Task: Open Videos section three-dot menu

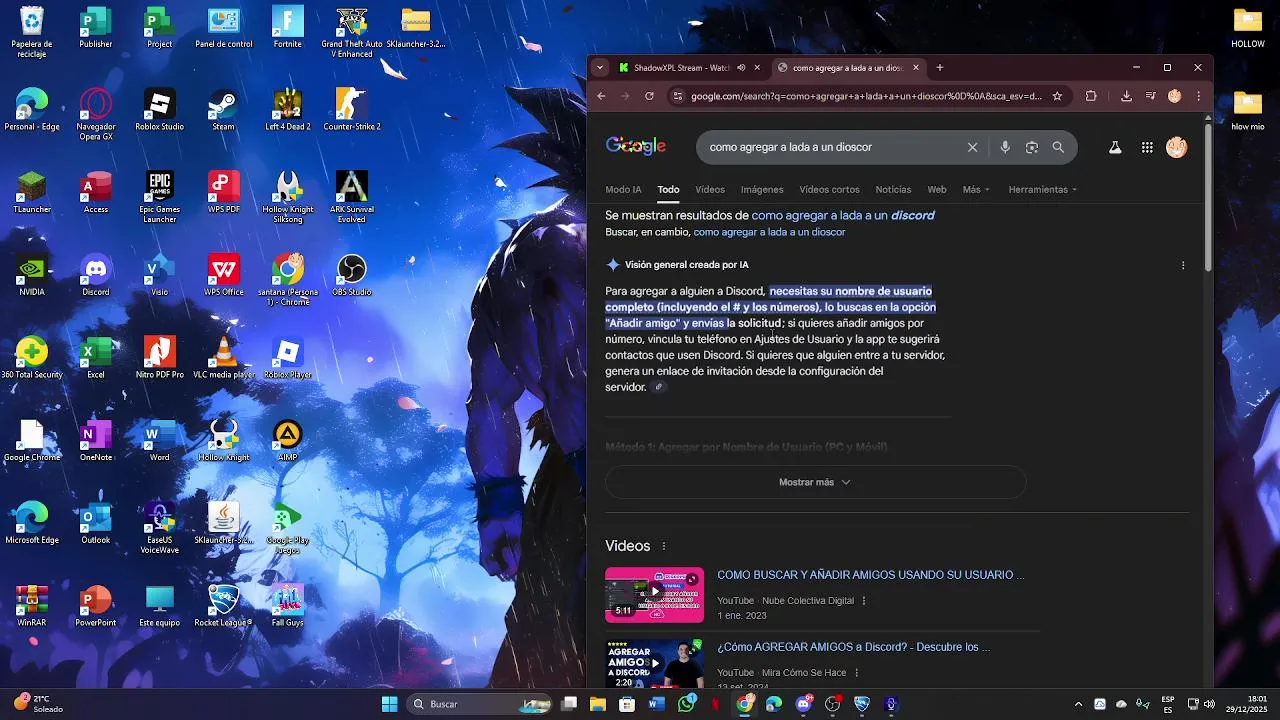Action: point(663,546)
